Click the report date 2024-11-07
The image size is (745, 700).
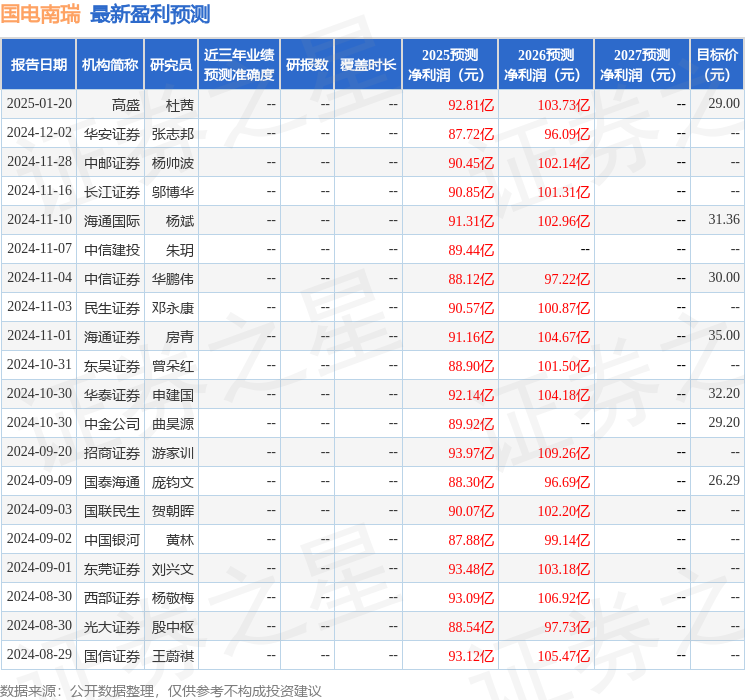click(x=39, y=249)
